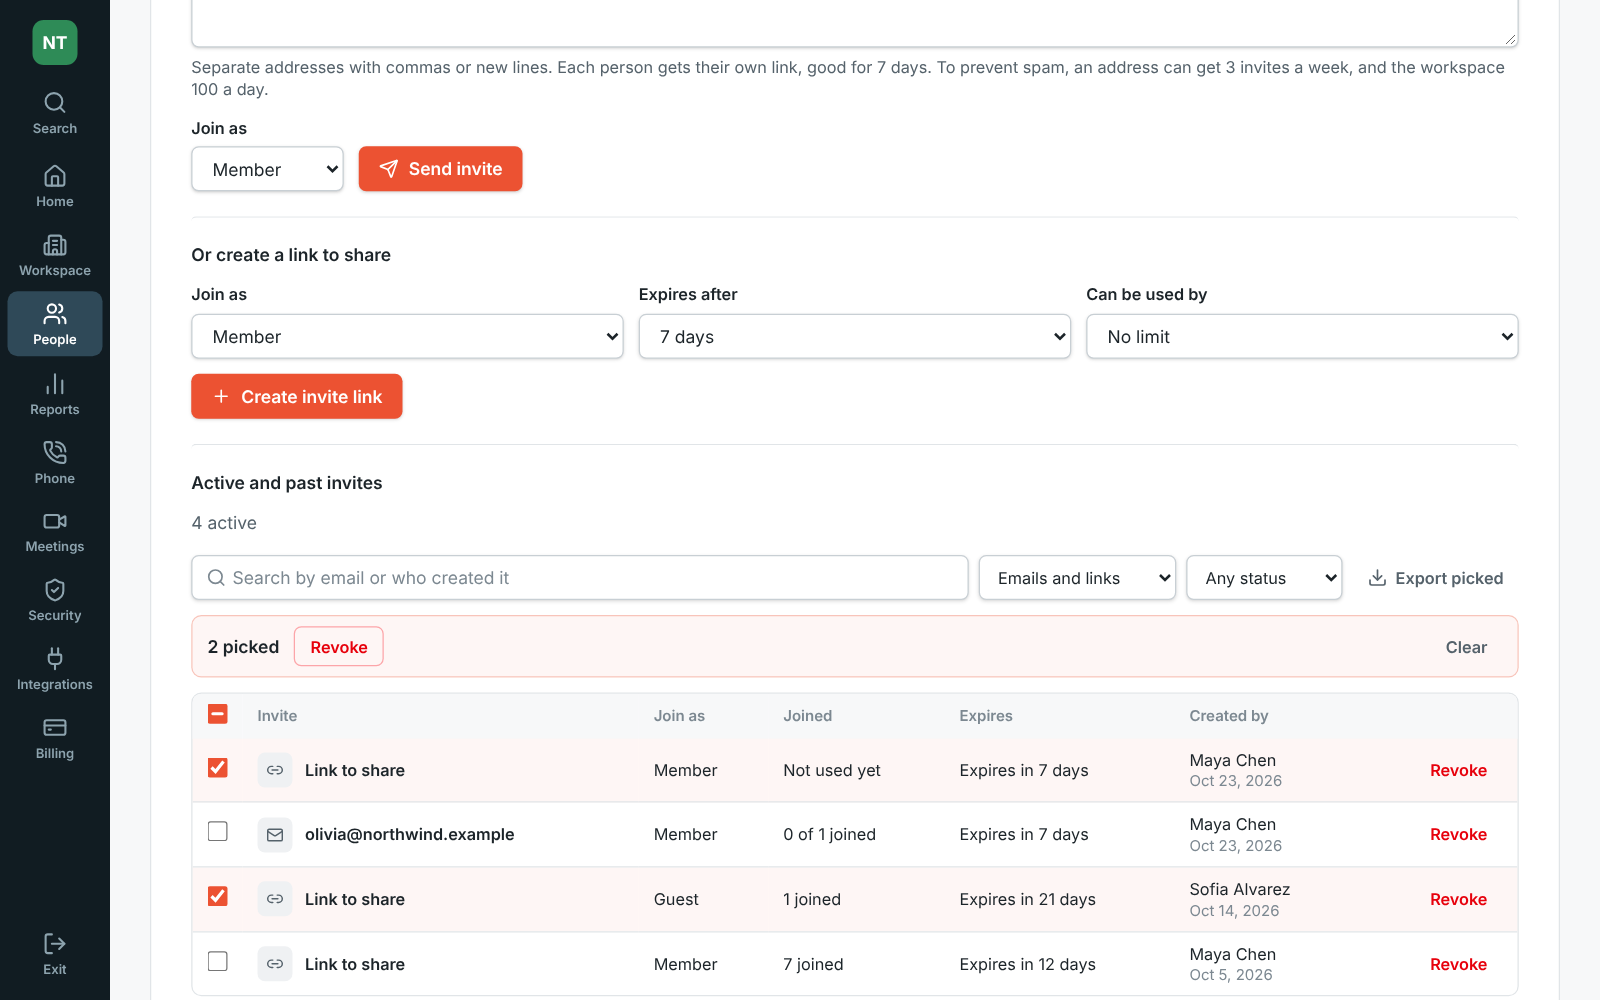Uncheck the Guest link row checkbox

[x=218, y=897]
